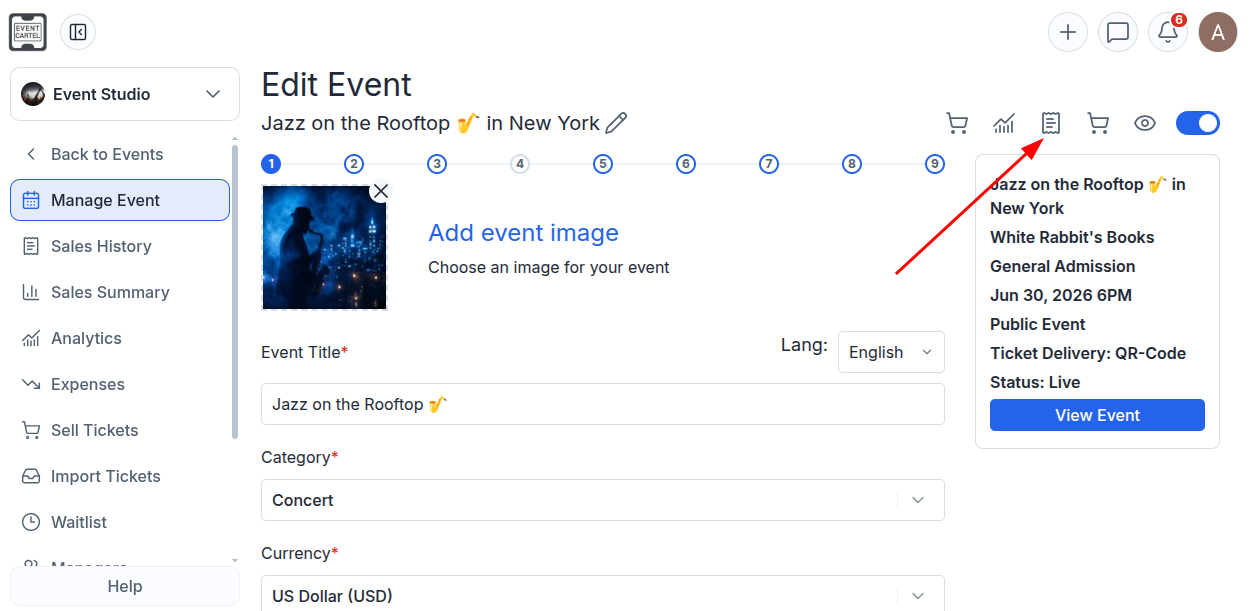Click the first shopping cart toolbar icon
1259x611 pixels.
click(957, 123)
